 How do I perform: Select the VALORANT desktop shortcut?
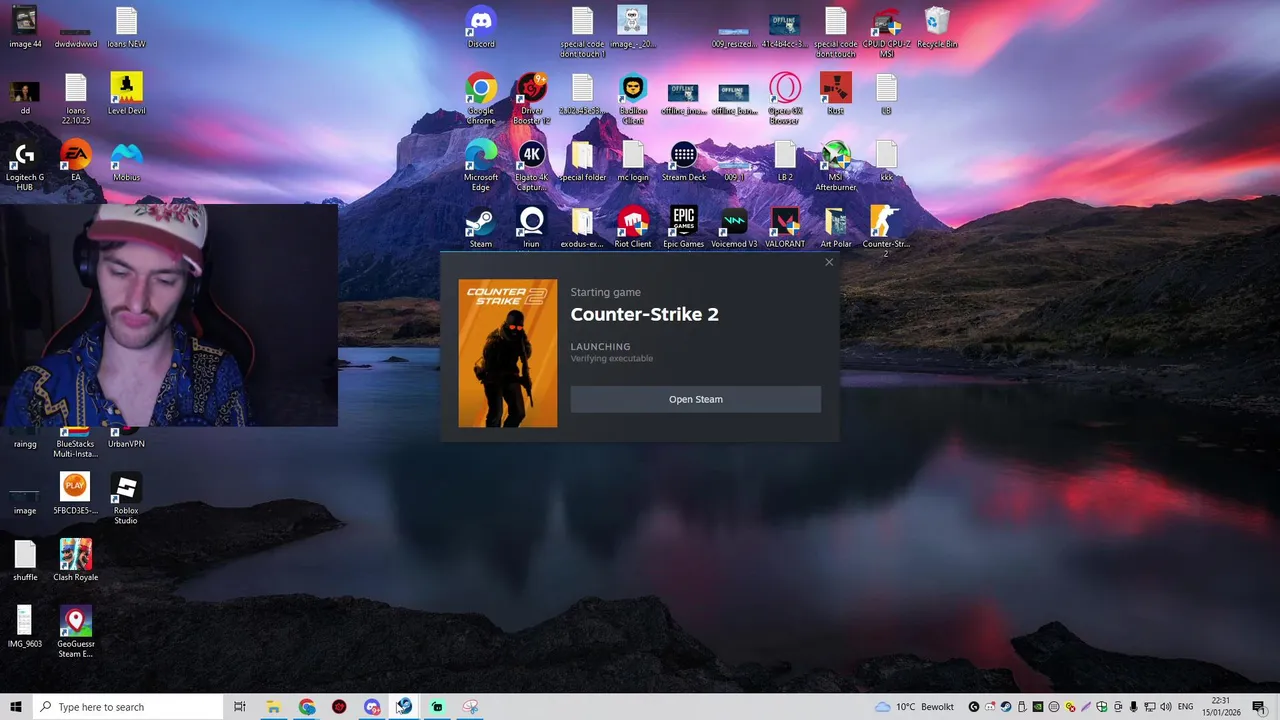point(785,227)
